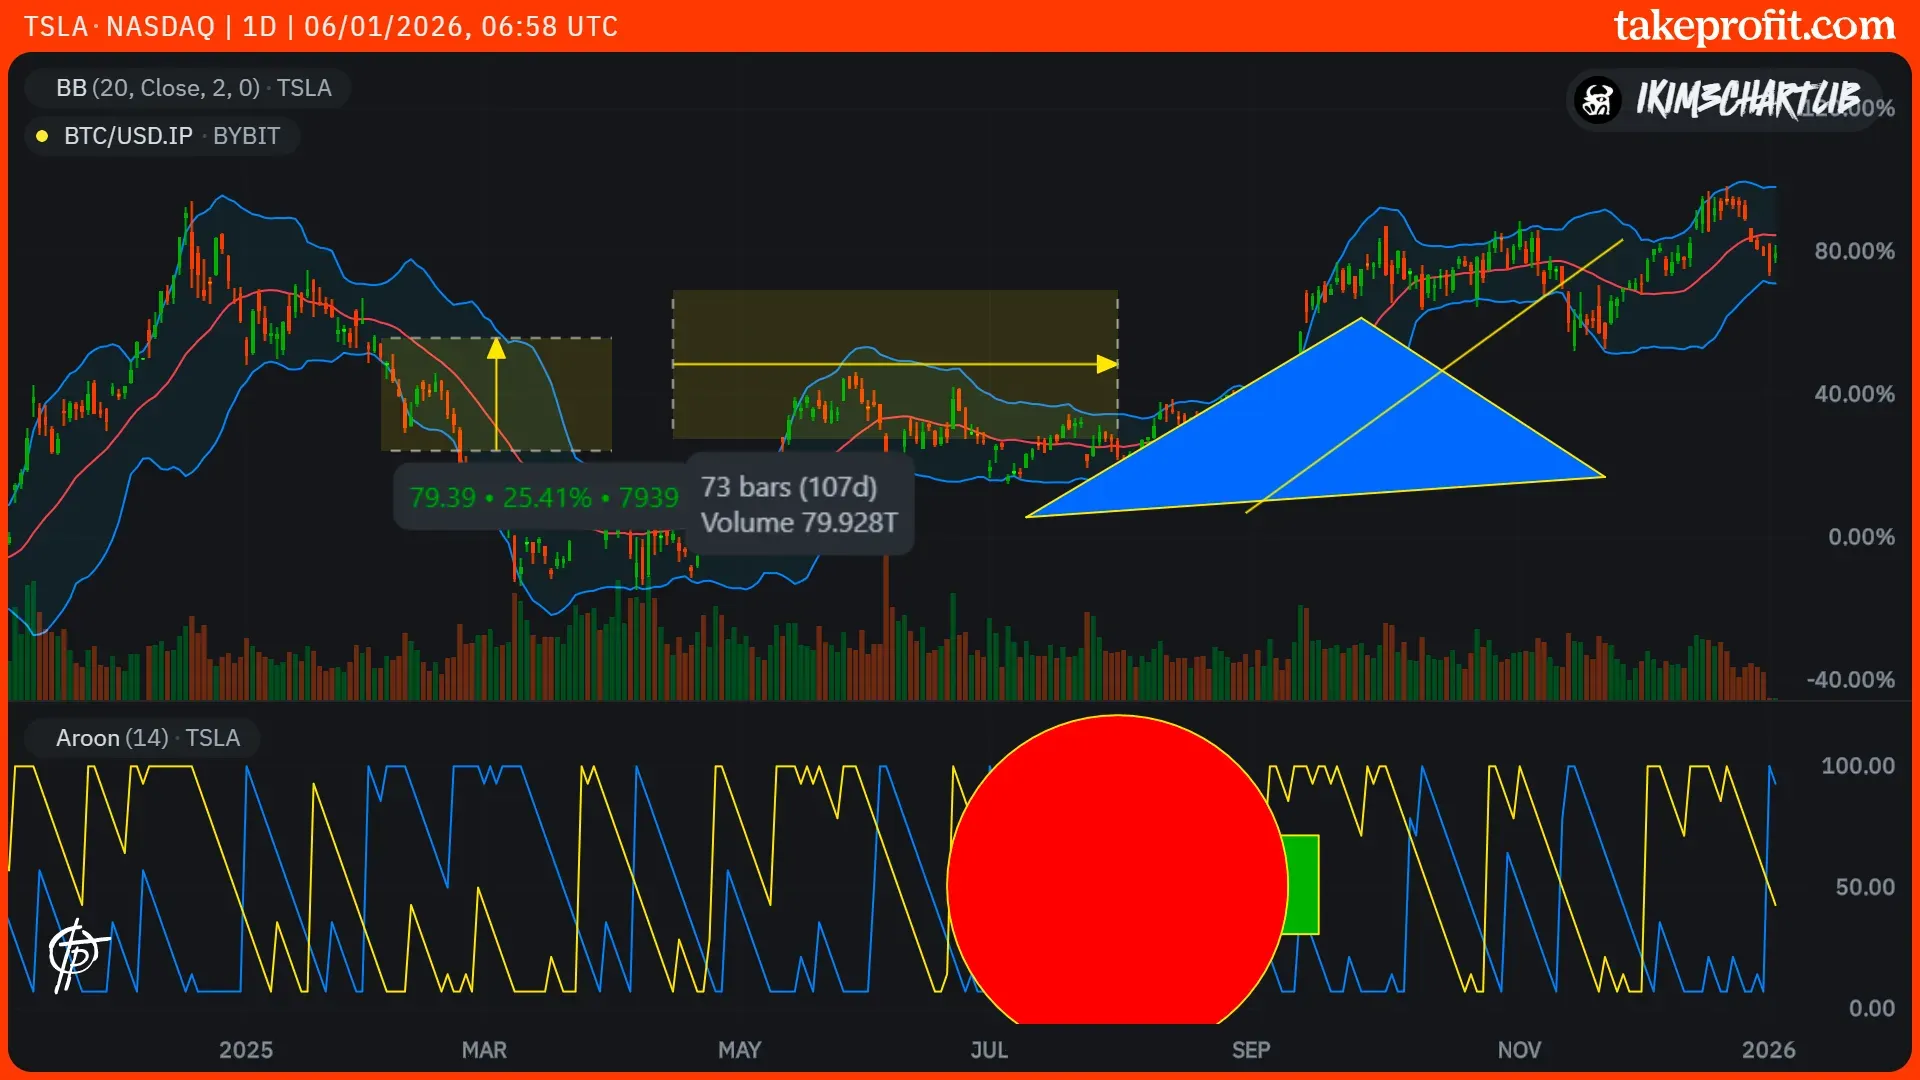
Task: Click the 50.00 level on the Aroon scale
Action: tap(1864, 887)
